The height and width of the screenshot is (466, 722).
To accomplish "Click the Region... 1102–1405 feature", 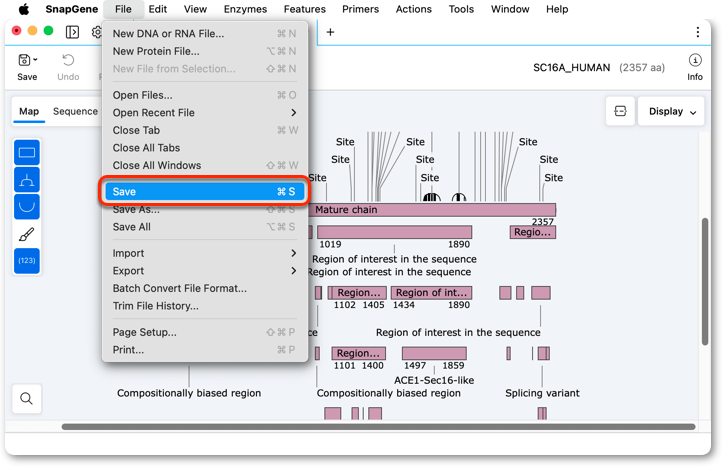I will (x=359, y=292).
